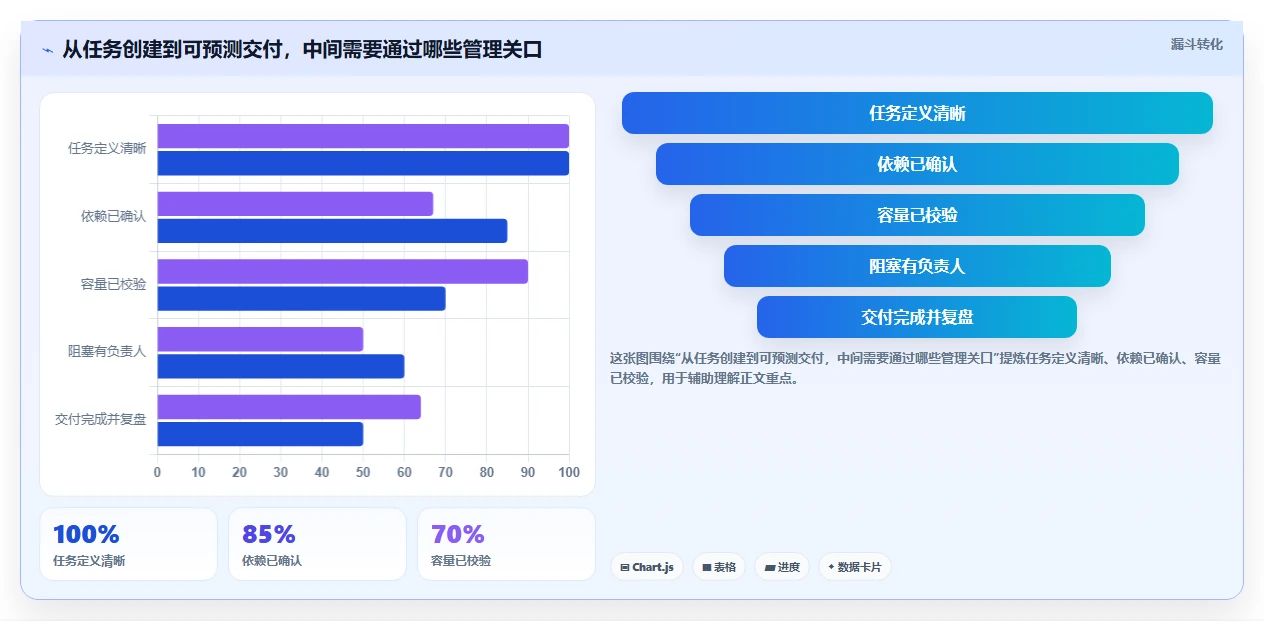Click the 进度 tag
Screen dimensions: 1264x621
(x=782, y=567)
